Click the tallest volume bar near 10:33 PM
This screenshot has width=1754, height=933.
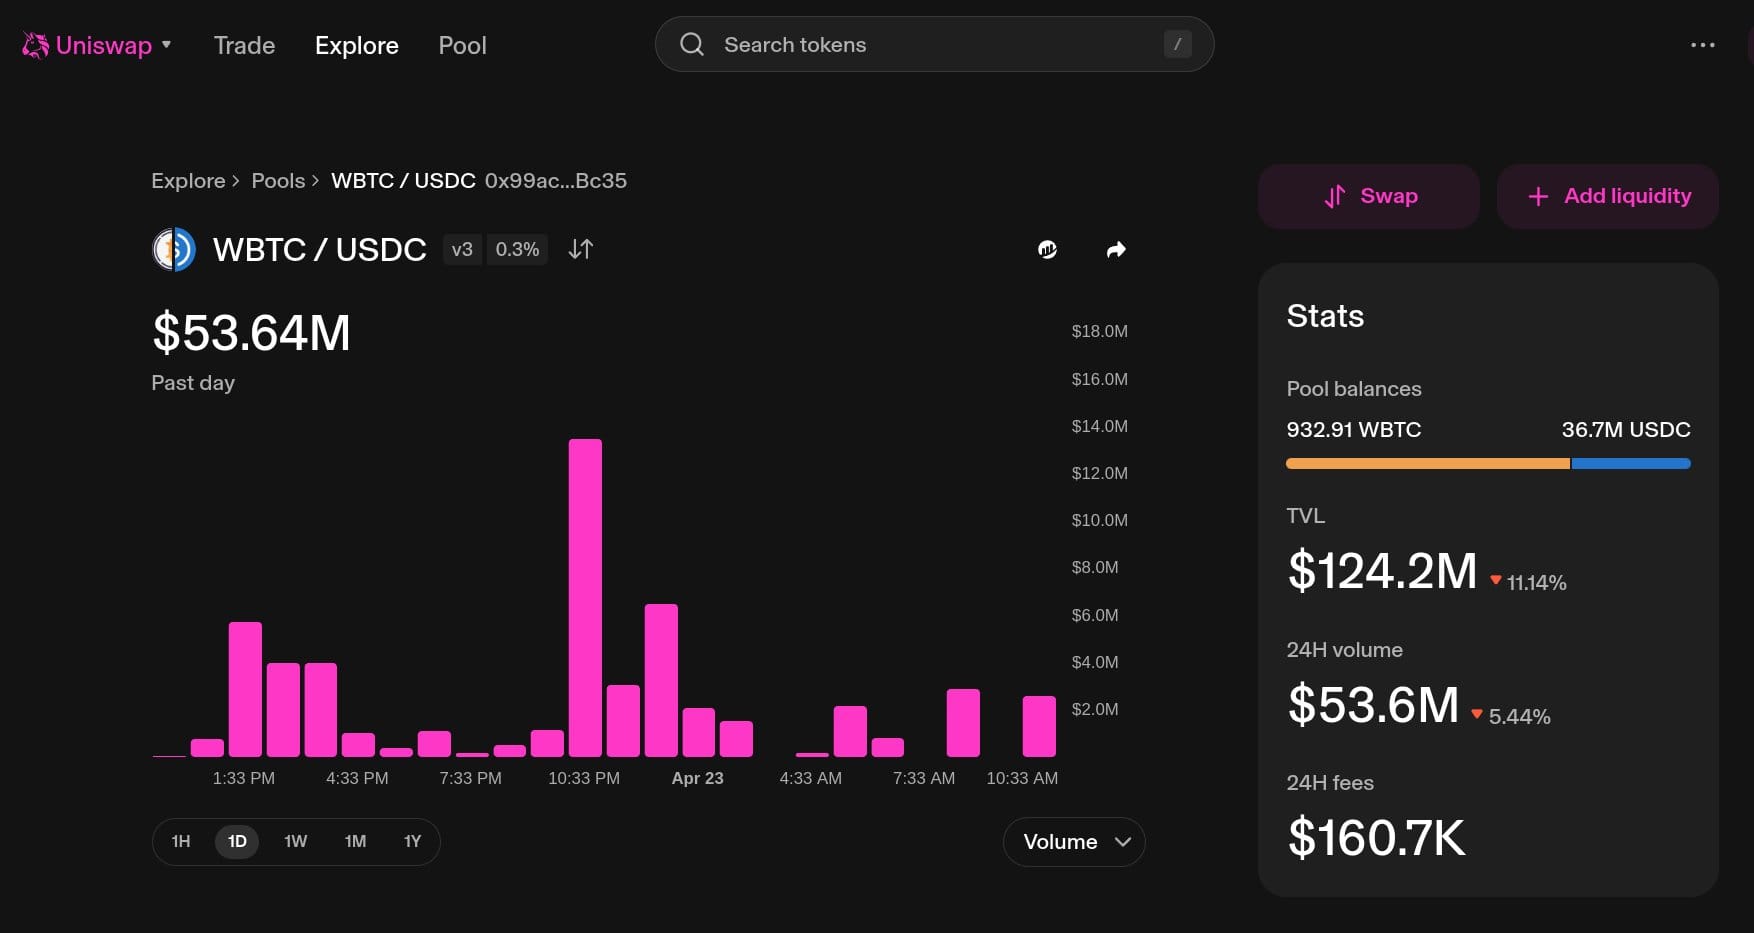[585, 598]
